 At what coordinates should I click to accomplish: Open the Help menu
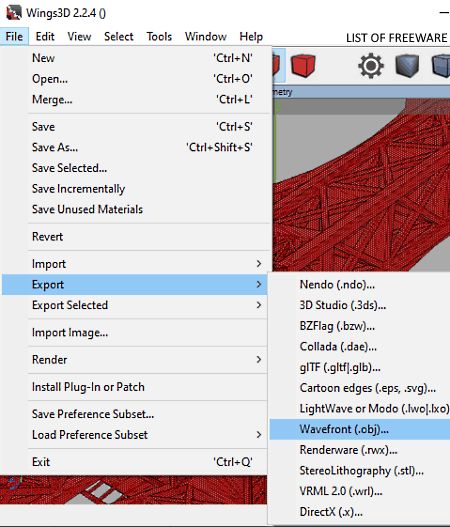tap(251, 36)
